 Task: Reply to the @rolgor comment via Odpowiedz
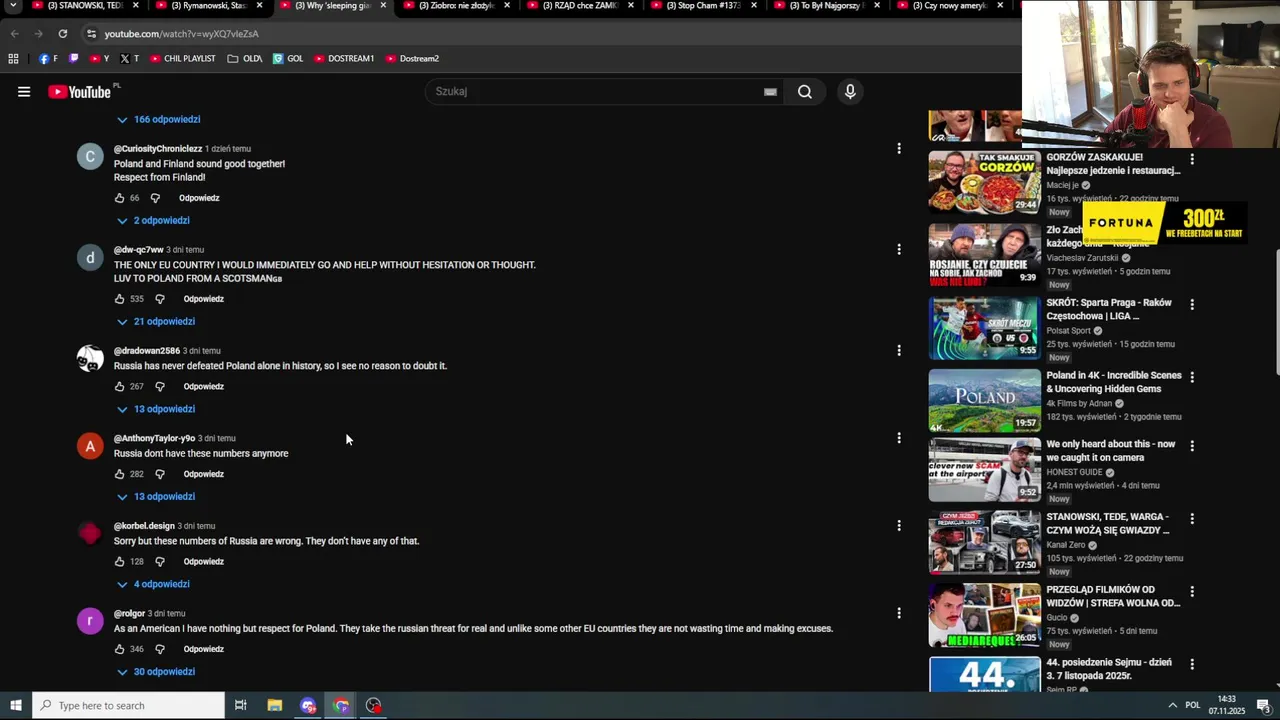tap(203, 649)
